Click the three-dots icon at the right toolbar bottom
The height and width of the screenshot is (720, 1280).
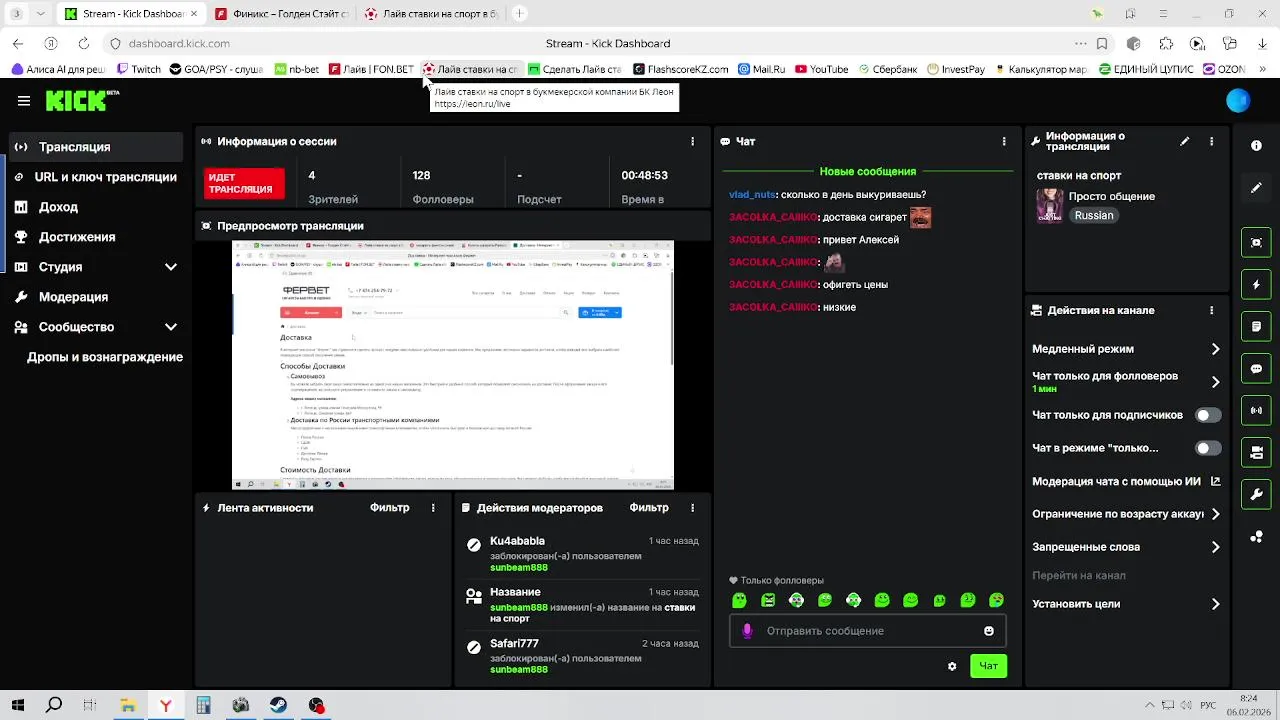[1257, 537]
